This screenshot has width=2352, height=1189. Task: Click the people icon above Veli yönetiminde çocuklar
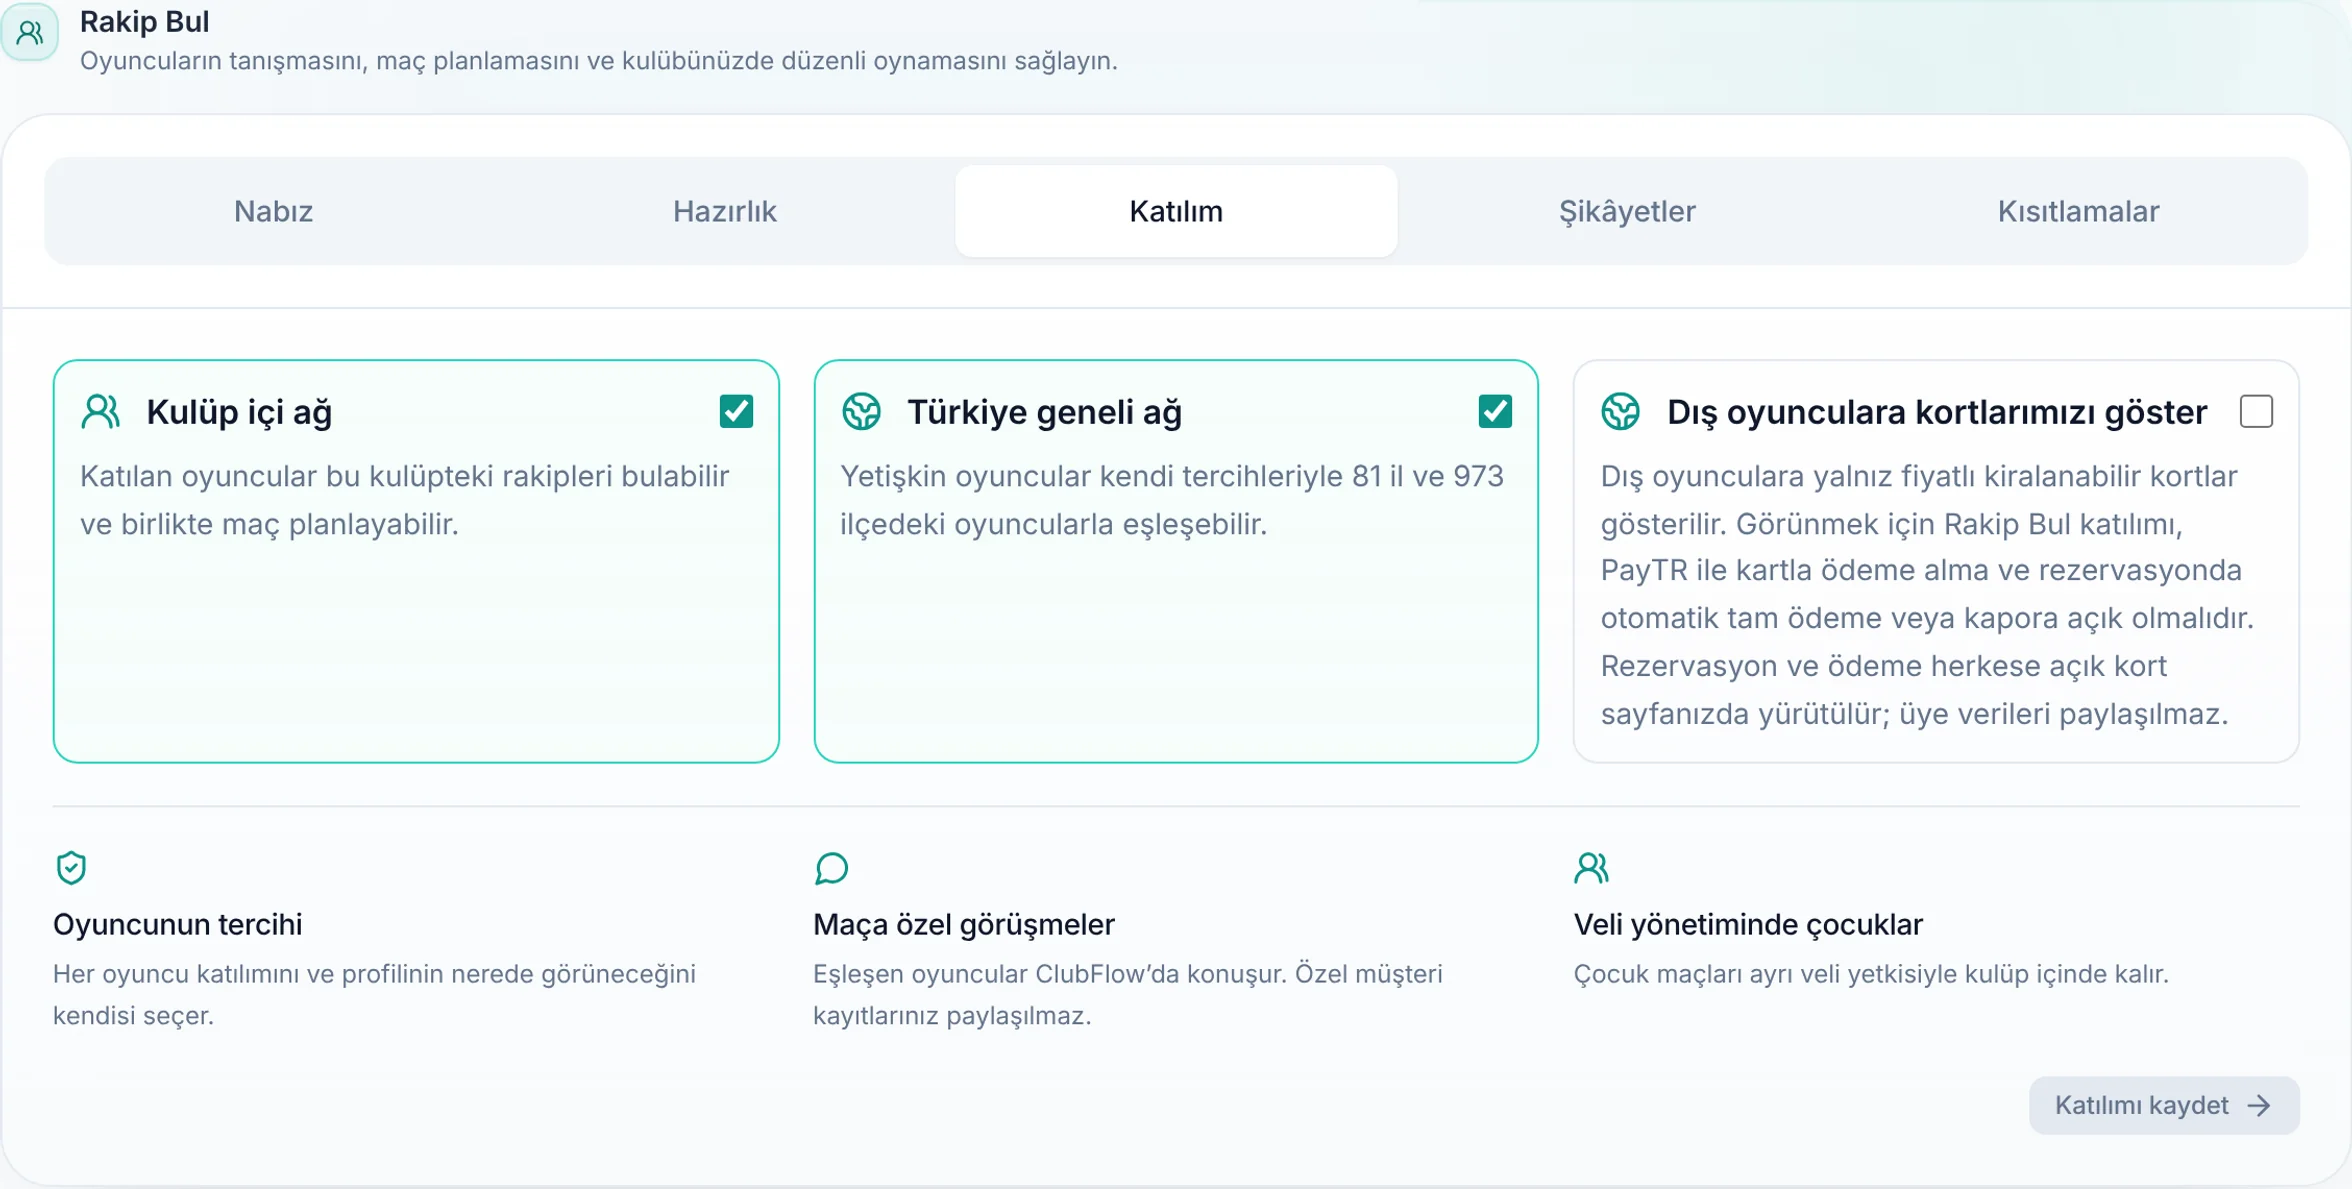(x=1591, y=868)
